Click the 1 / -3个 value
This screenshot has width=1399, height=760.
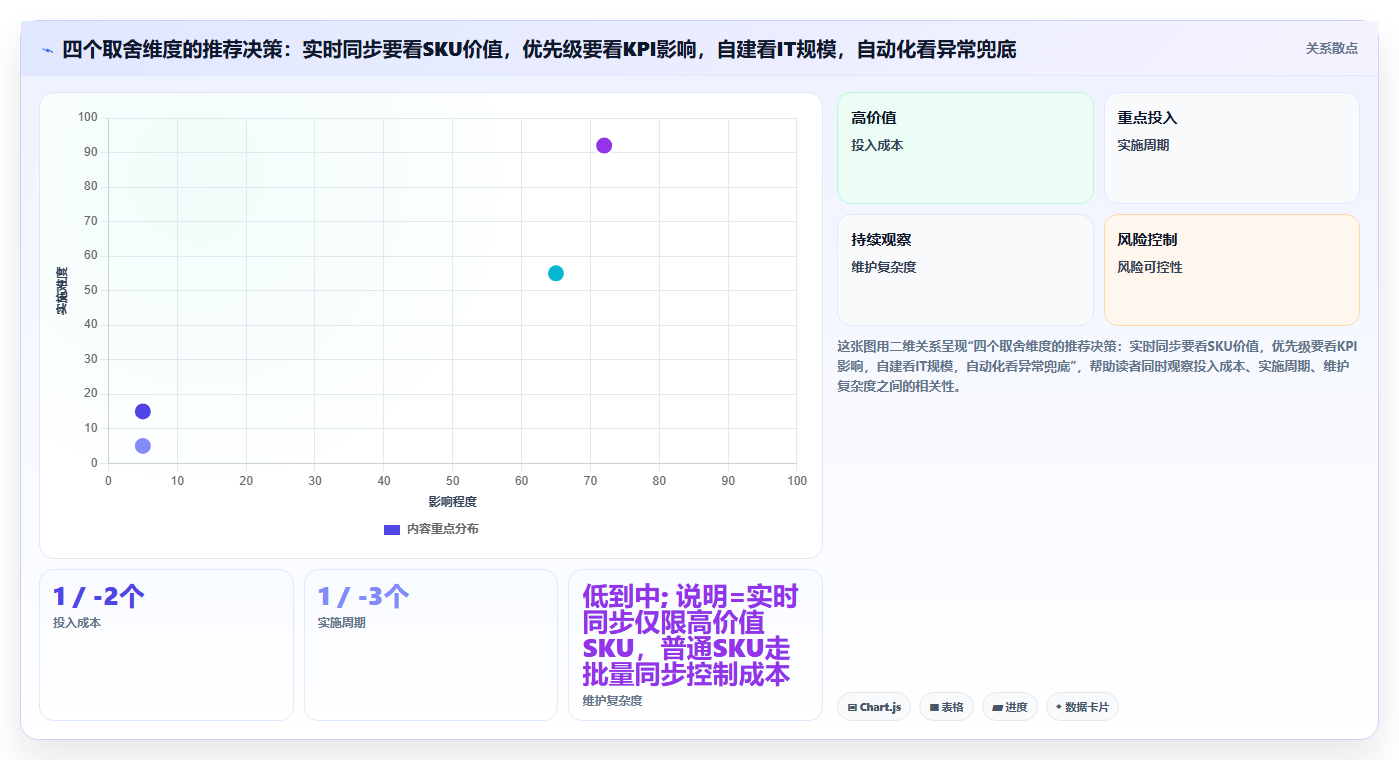[363, 597]
